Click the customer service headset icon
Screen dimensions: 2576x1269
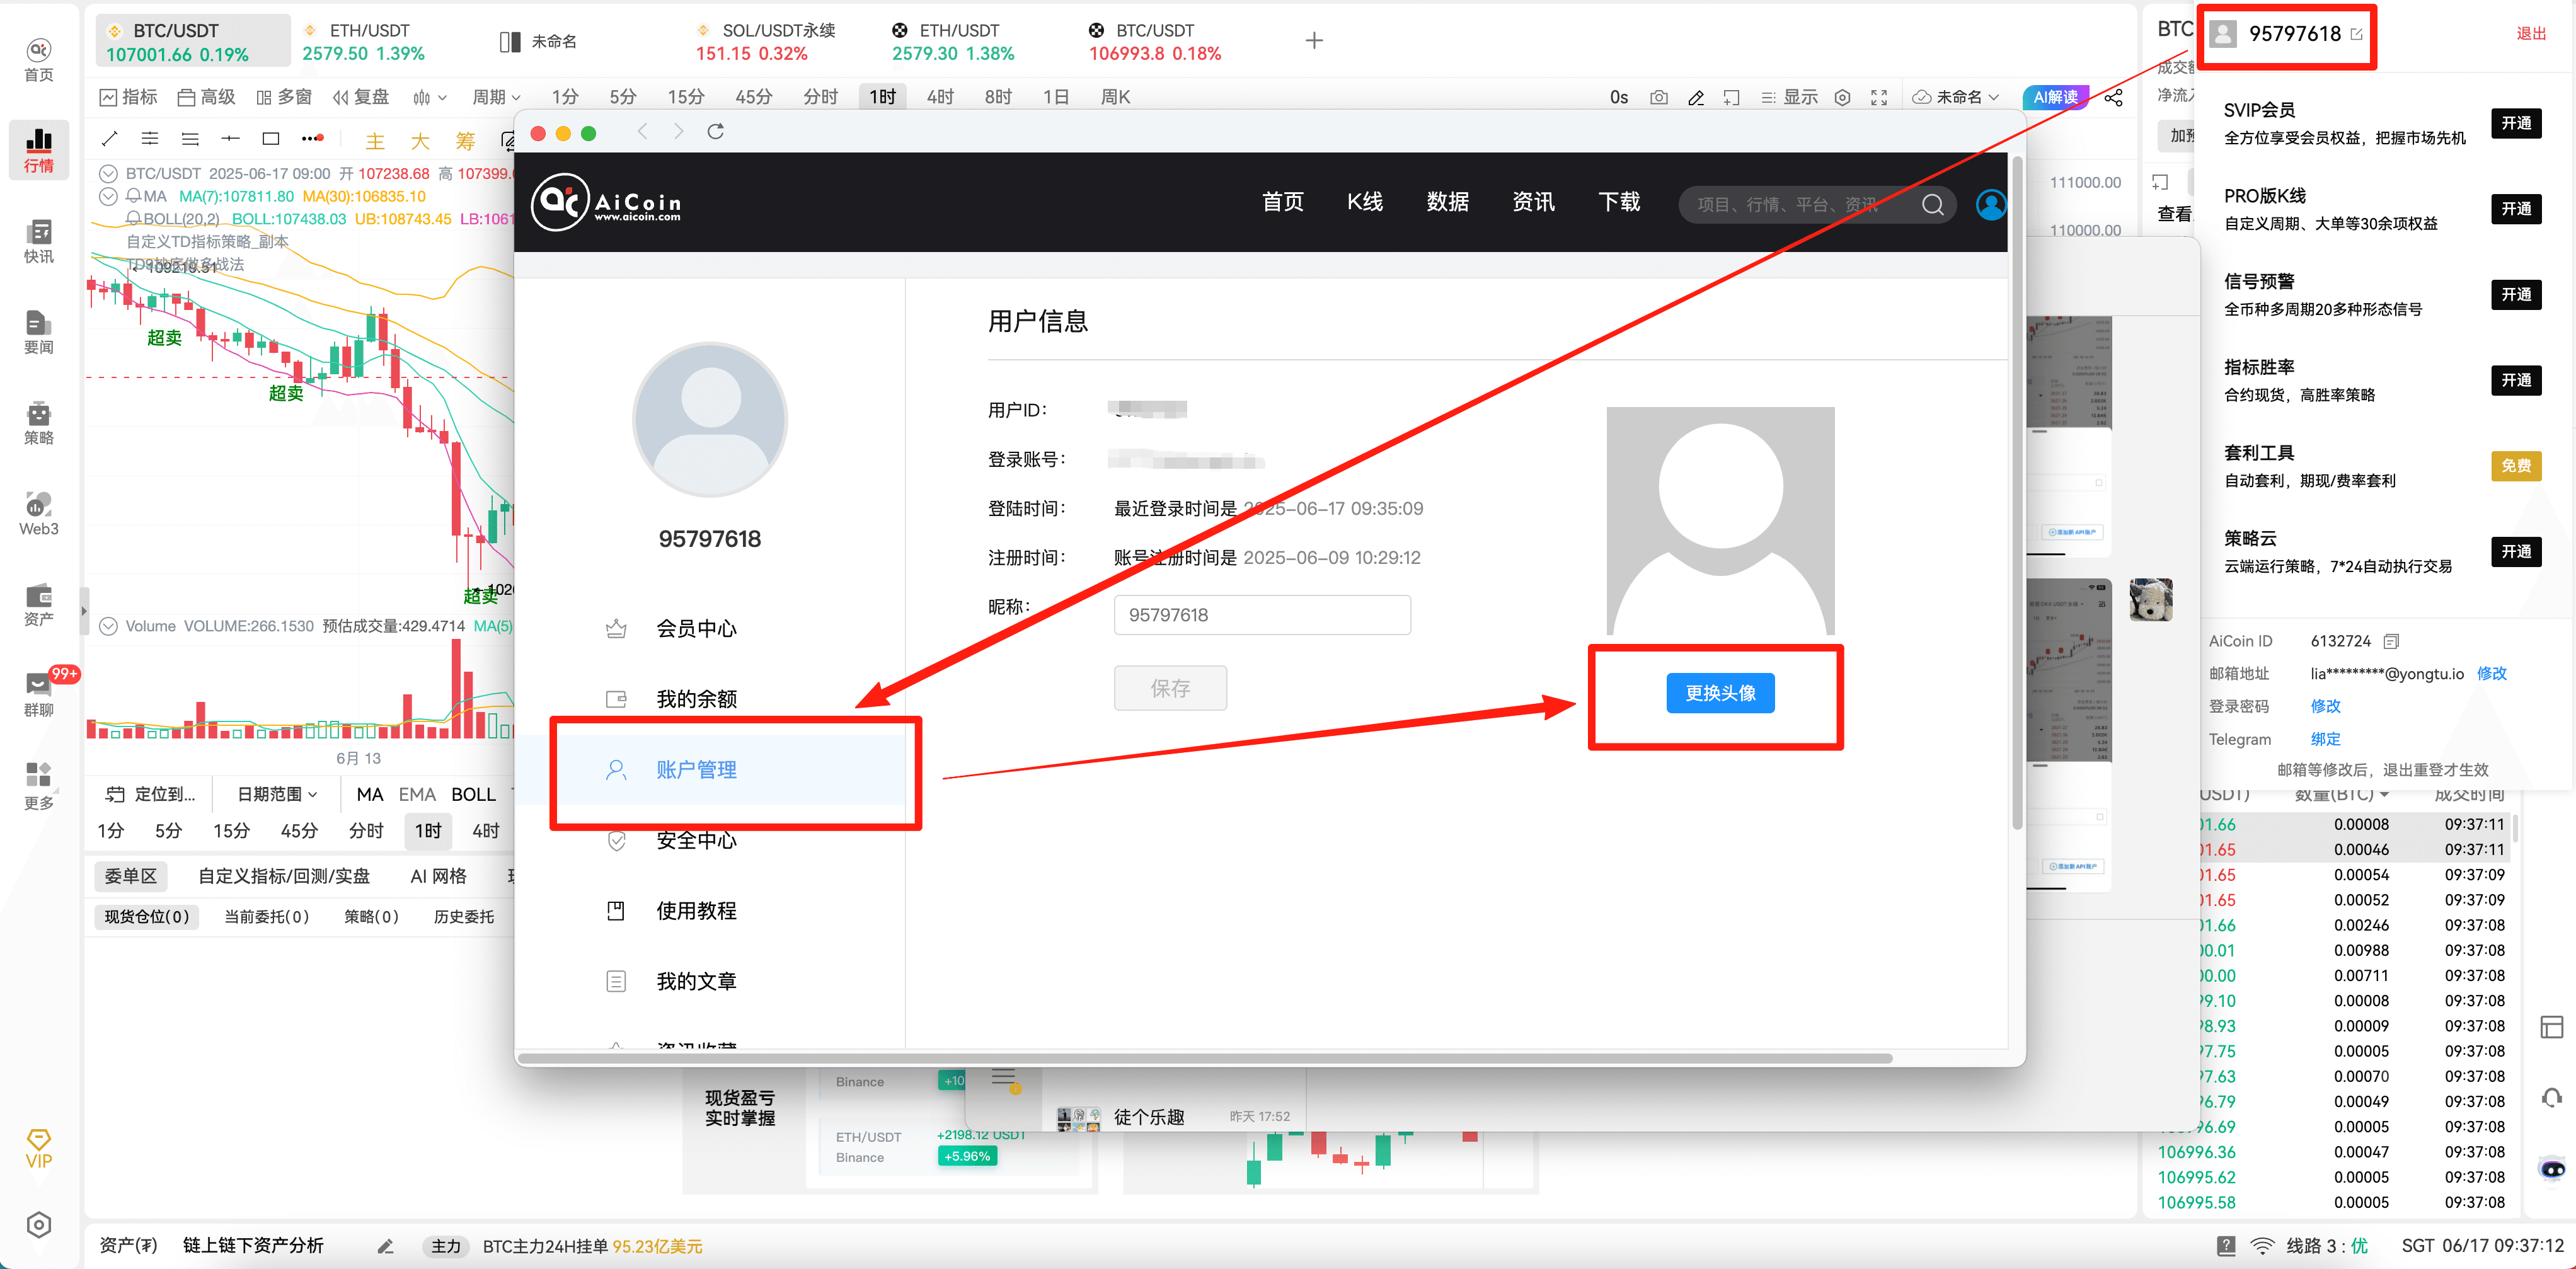click(x=2551, y=1097)
